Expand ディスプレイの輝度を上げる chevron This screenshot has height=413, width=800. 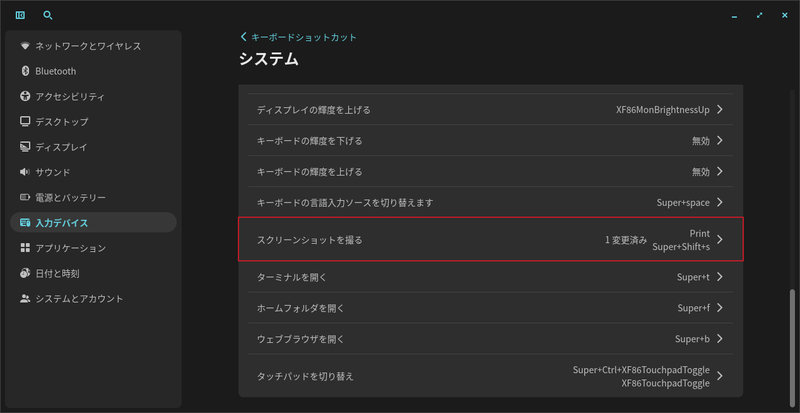pyautogui.click(x=720, y=109)
